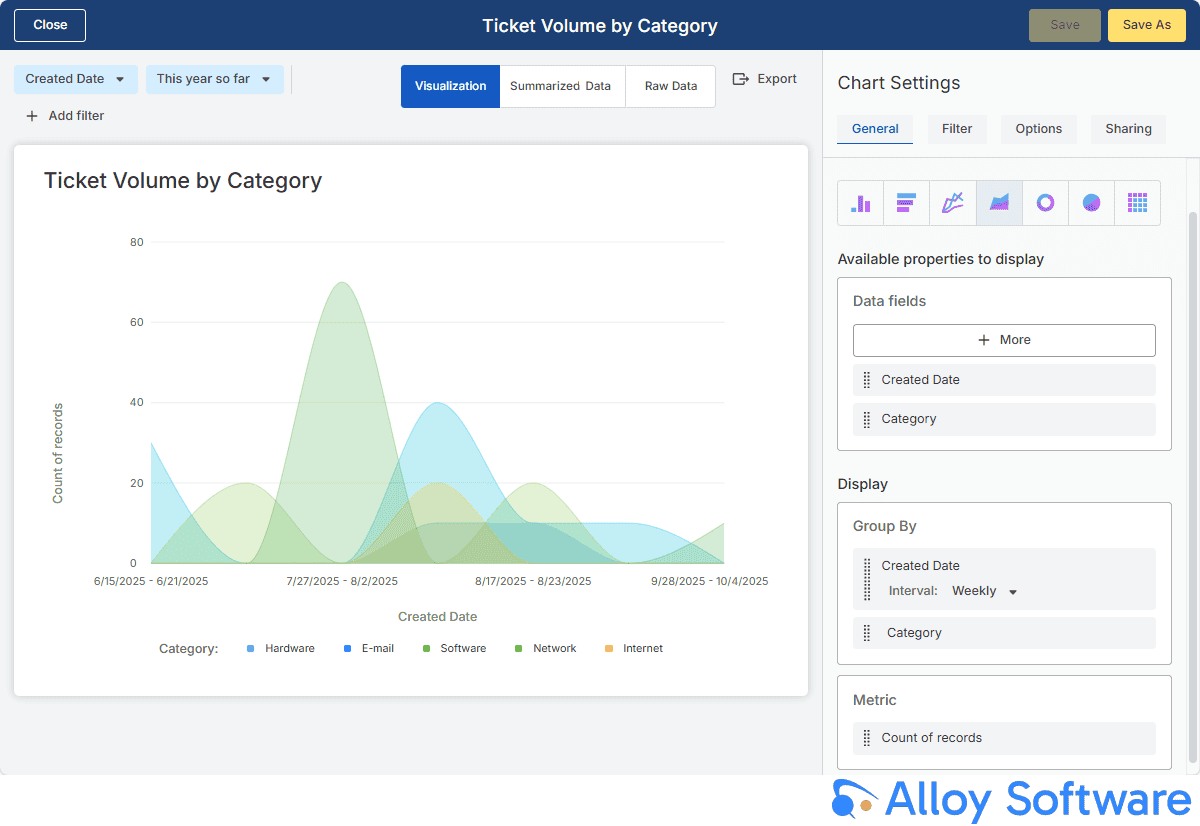Select the horizontal bar chart icon
Image resolution: width=1200 pixels, height=826 pixels.
pos(906,203)
